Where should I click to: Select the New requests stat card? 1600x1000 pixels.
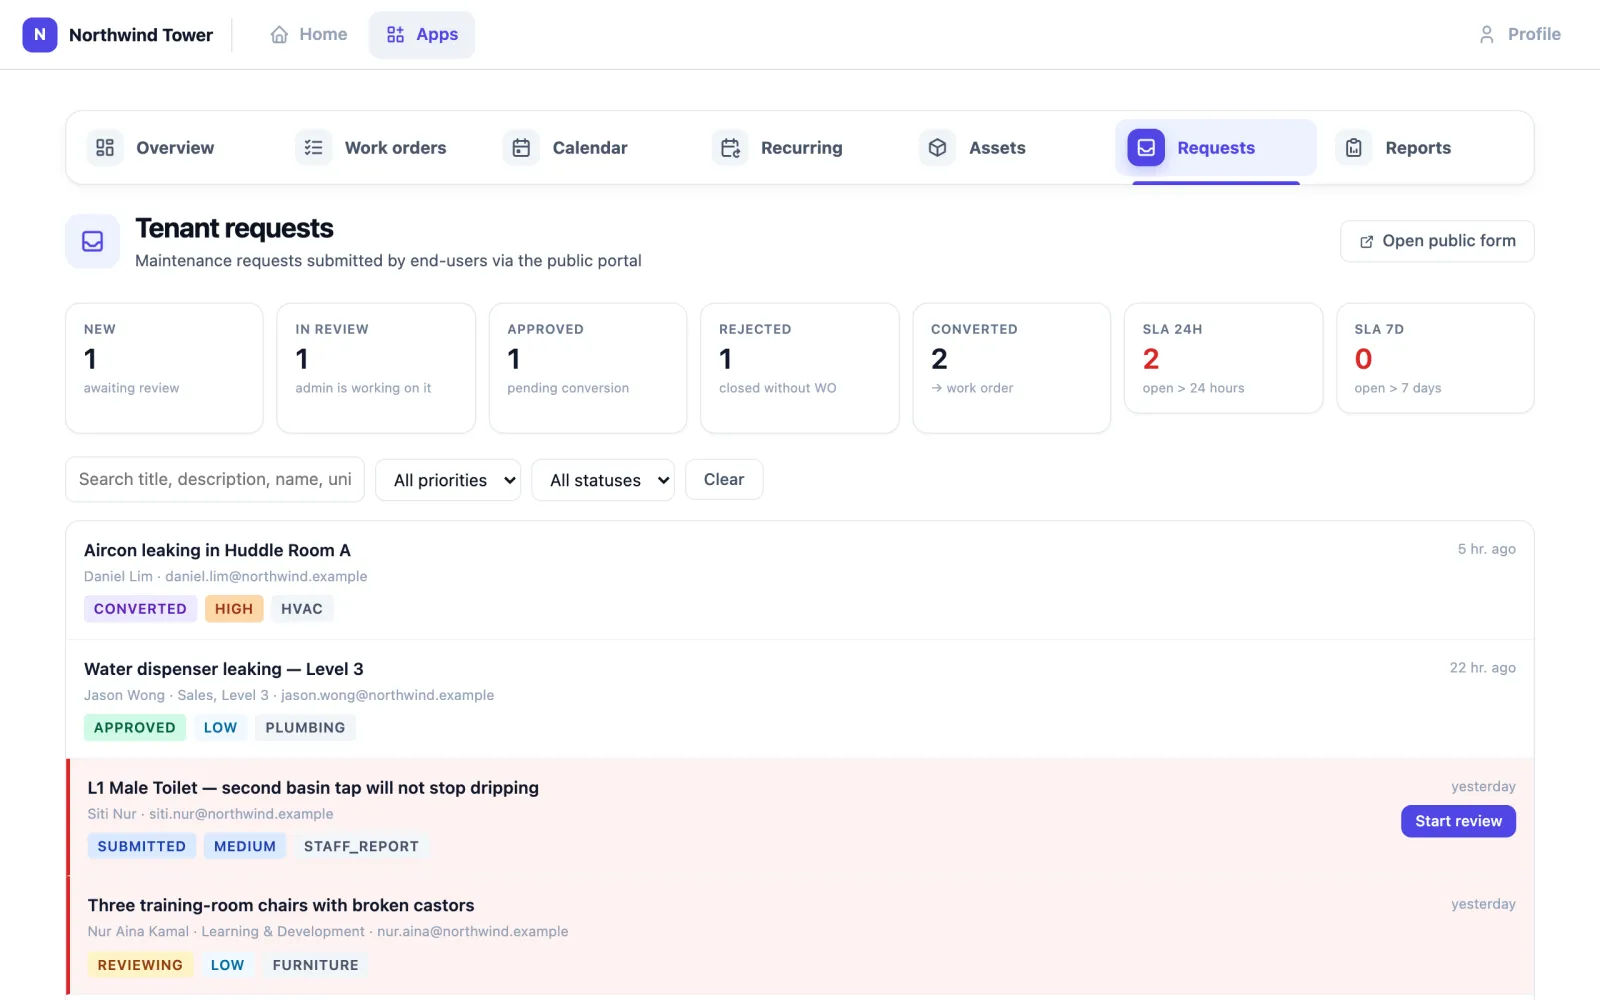(x=164, y=368)
